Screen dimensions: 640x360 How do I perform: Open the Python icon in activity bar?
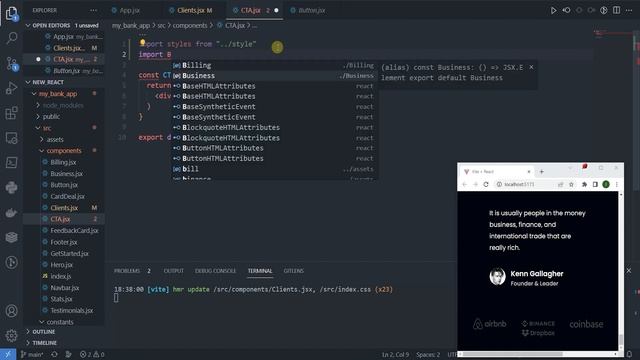[x=11, y=187]
